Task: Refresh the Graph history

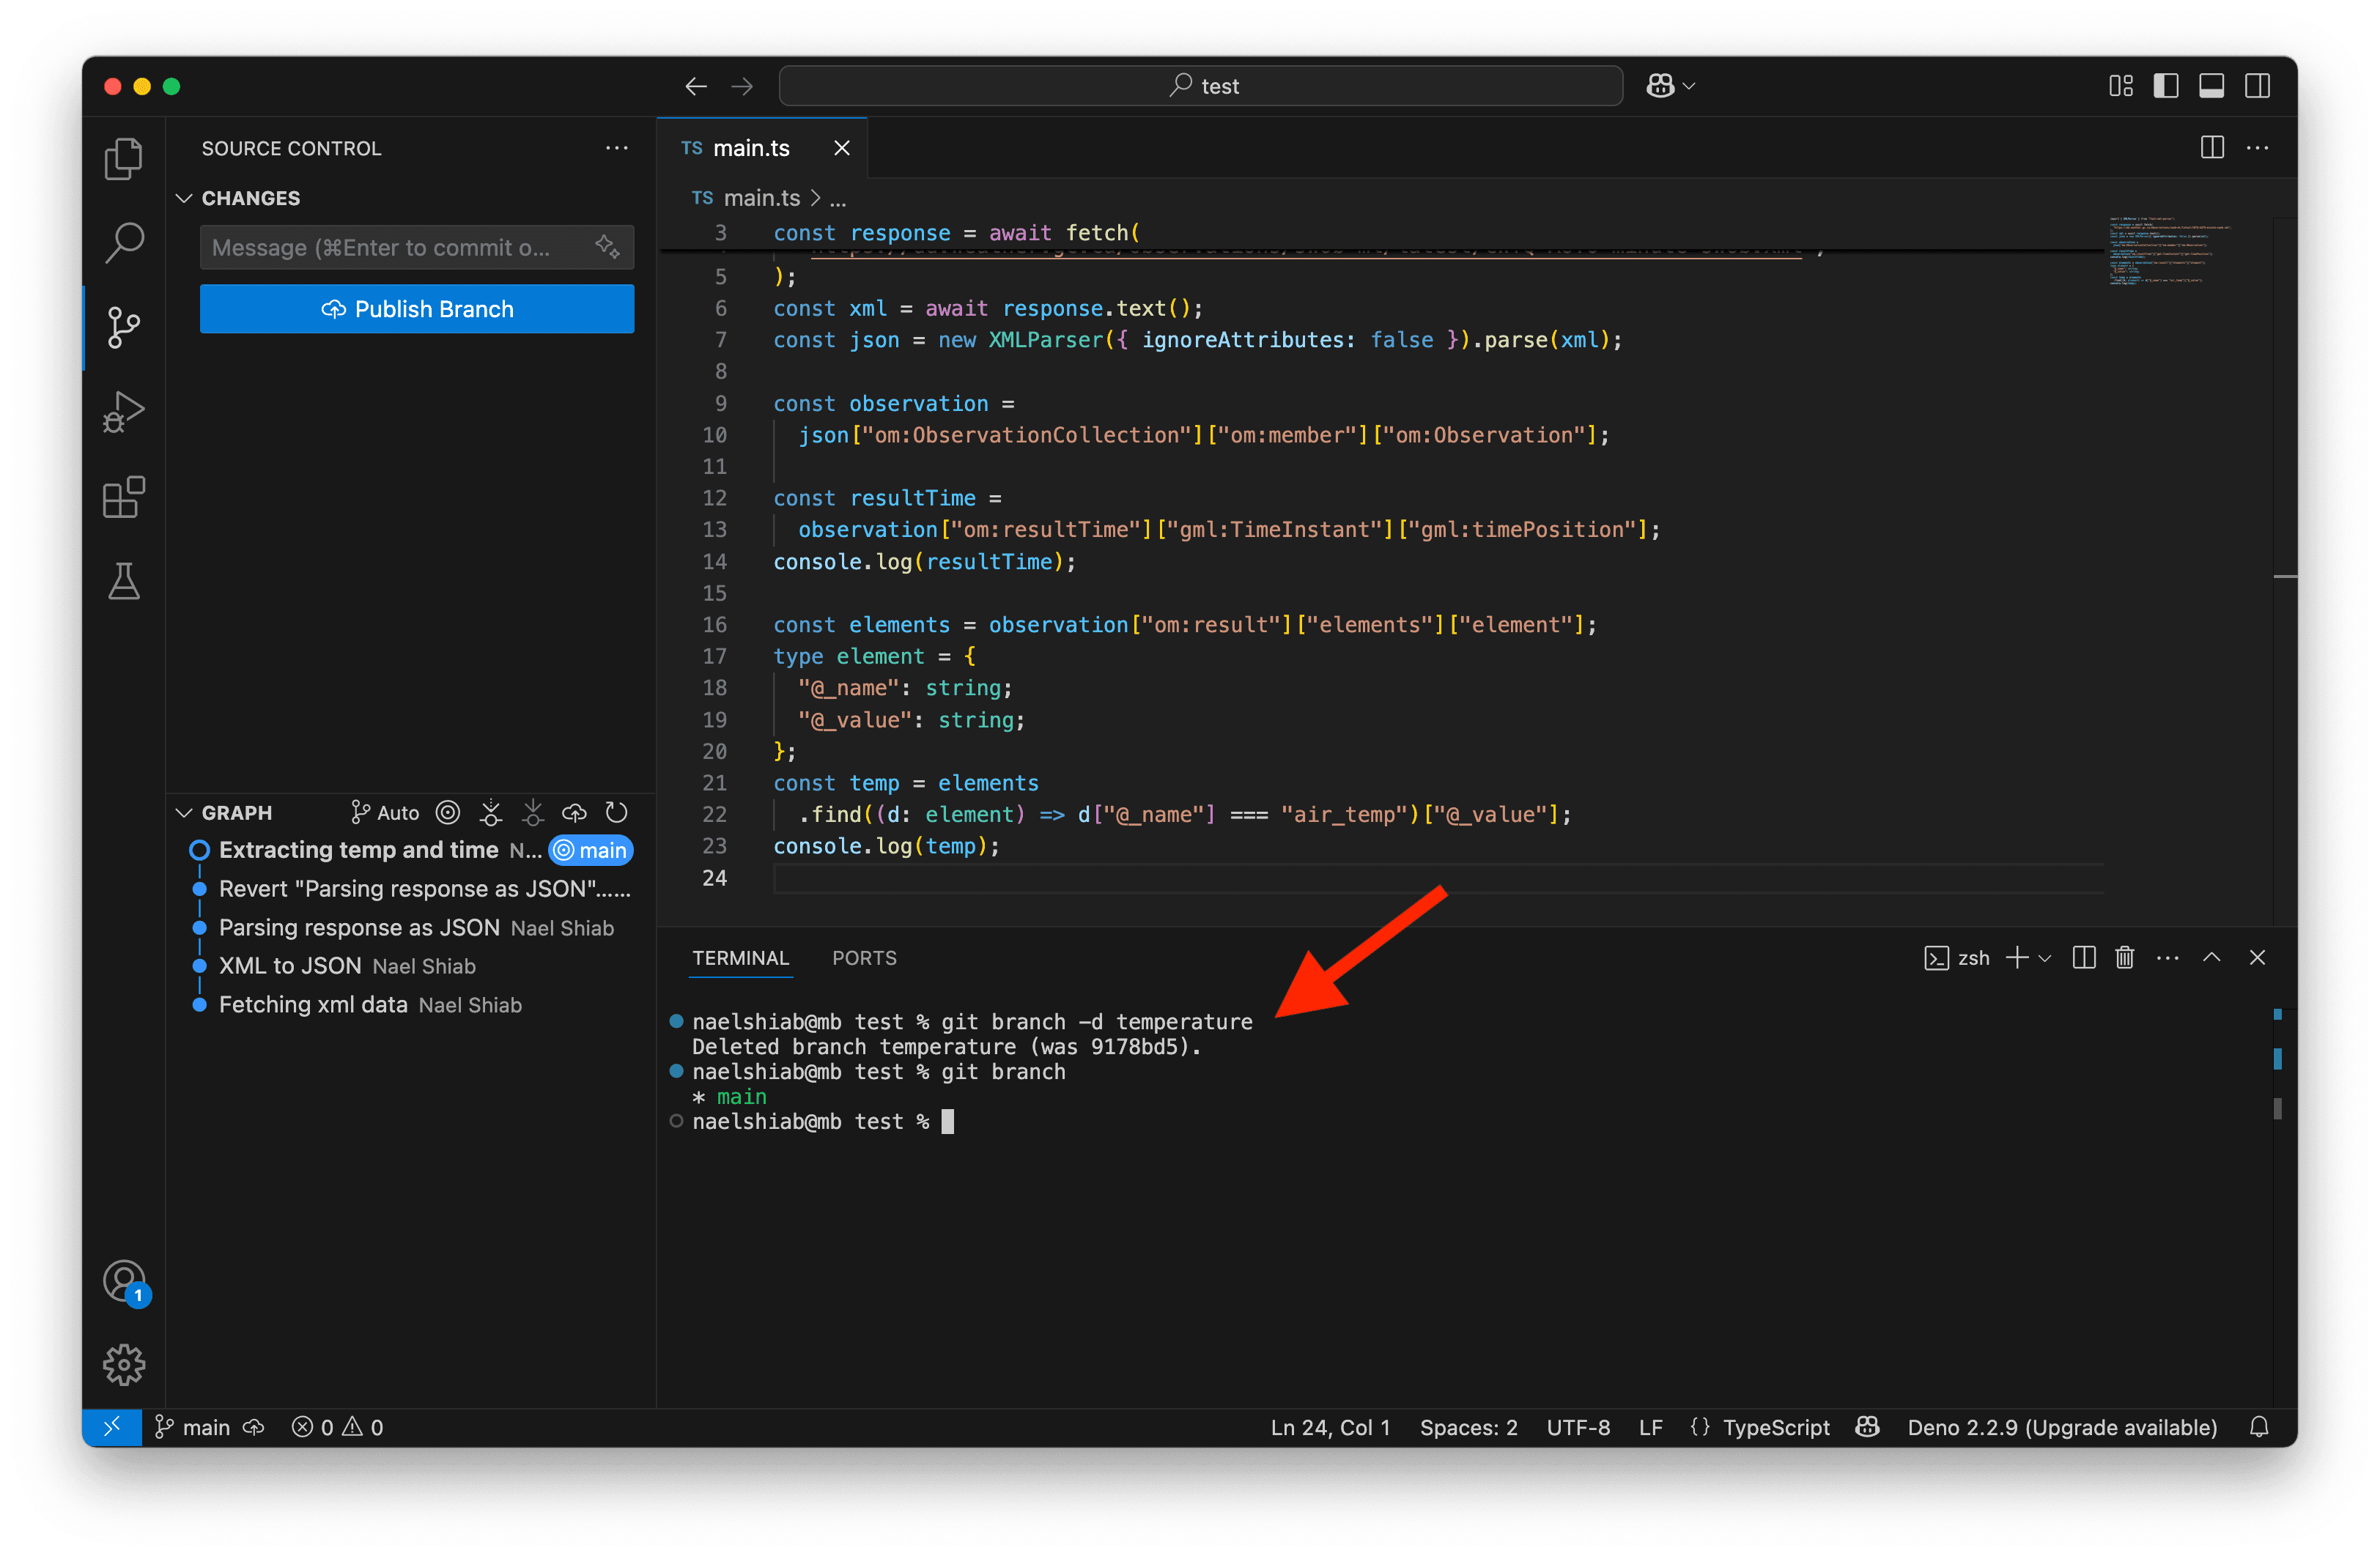Action: 617,813
